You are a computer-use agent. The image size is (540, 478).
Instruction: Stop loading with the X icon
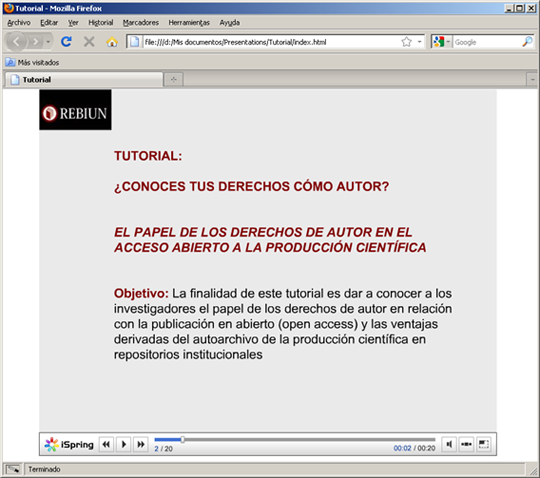[x=89, y=42]
